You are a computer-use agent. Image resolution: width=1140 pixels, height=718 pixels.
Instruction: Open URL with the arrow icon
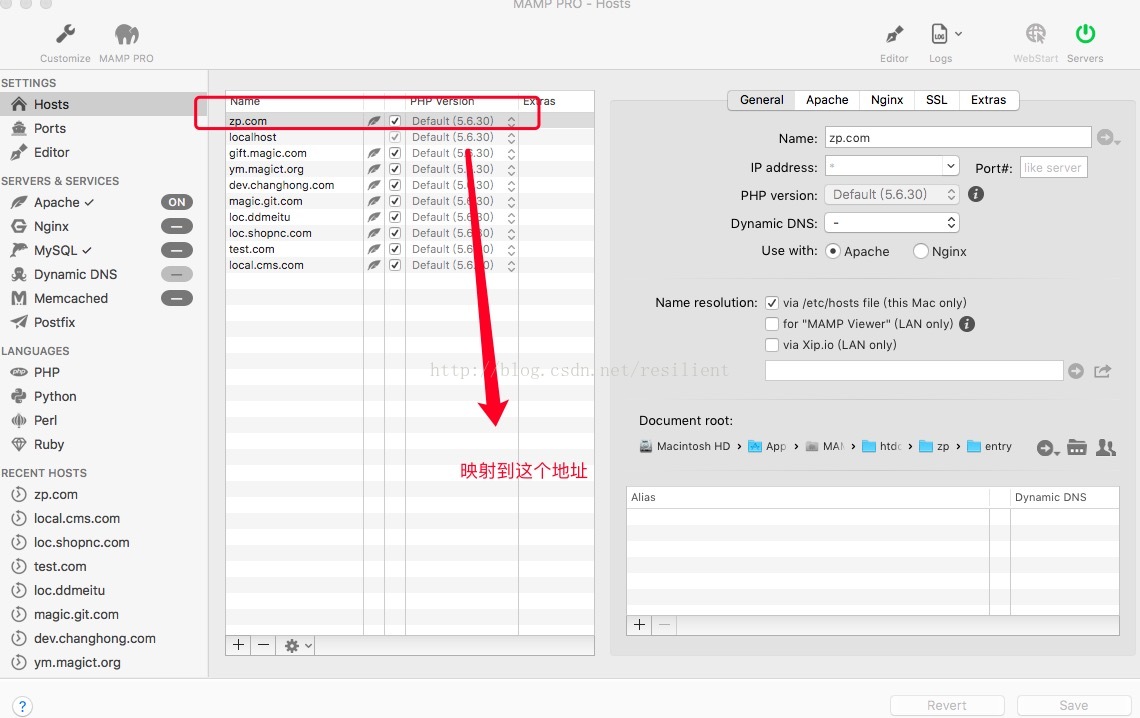pyautogui.click(x=1075, y=371)
